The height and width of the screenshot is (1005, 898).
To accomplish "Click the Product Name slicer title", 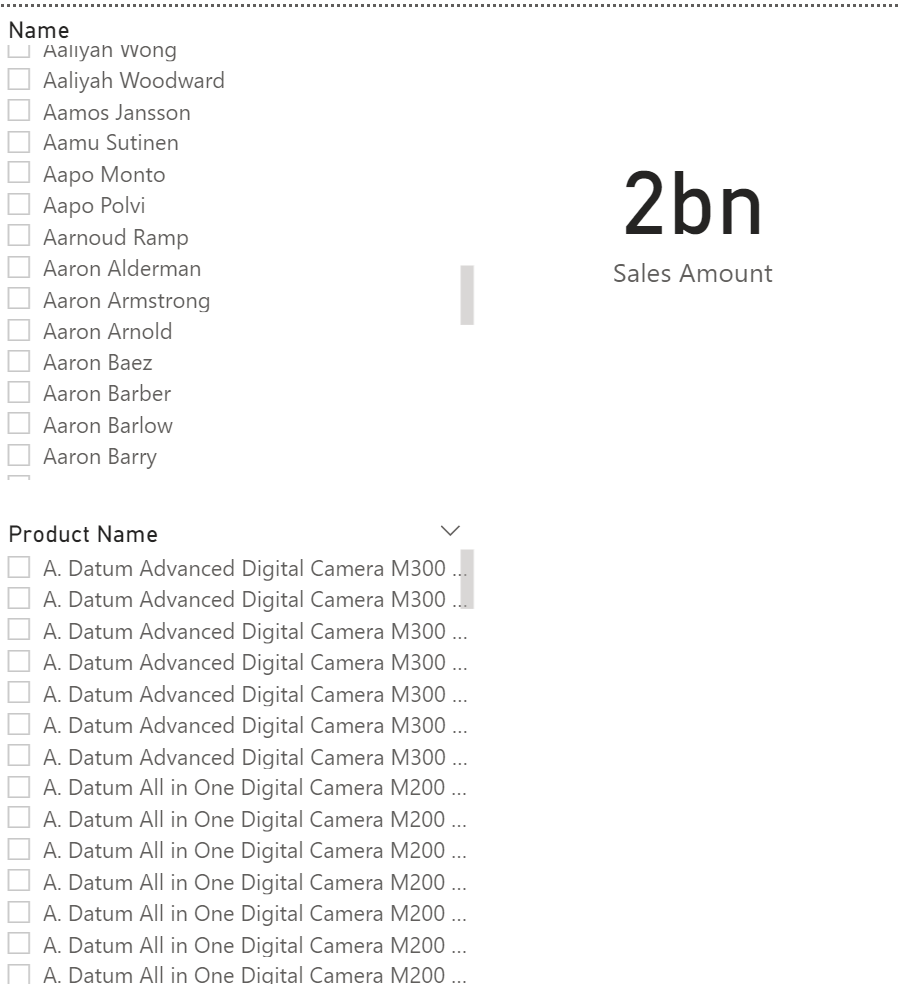I will pos(83,534).
